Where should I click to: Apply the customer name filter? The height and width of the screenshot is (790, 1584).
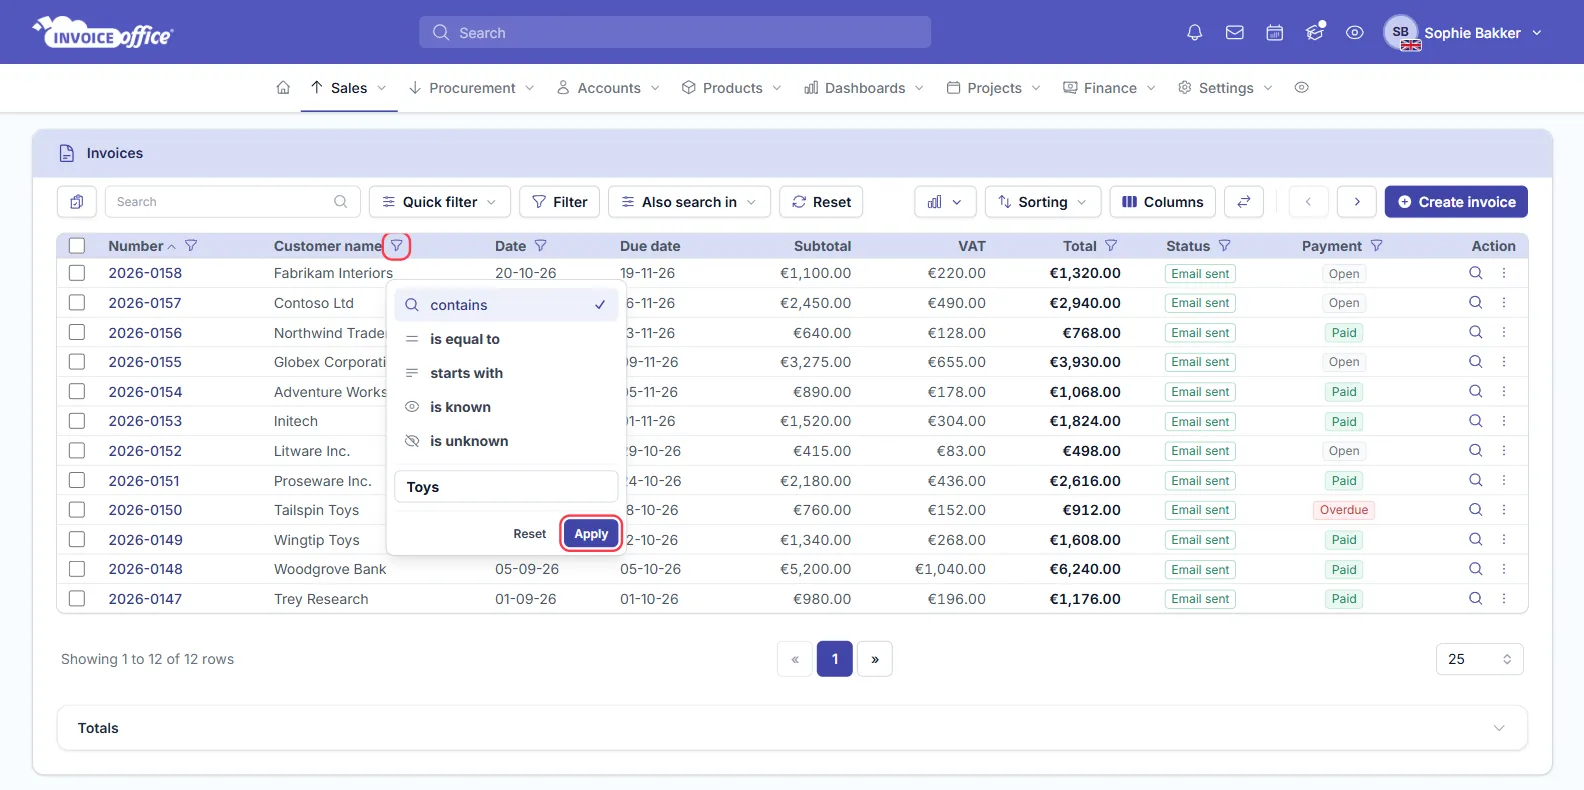coord(591,534)
